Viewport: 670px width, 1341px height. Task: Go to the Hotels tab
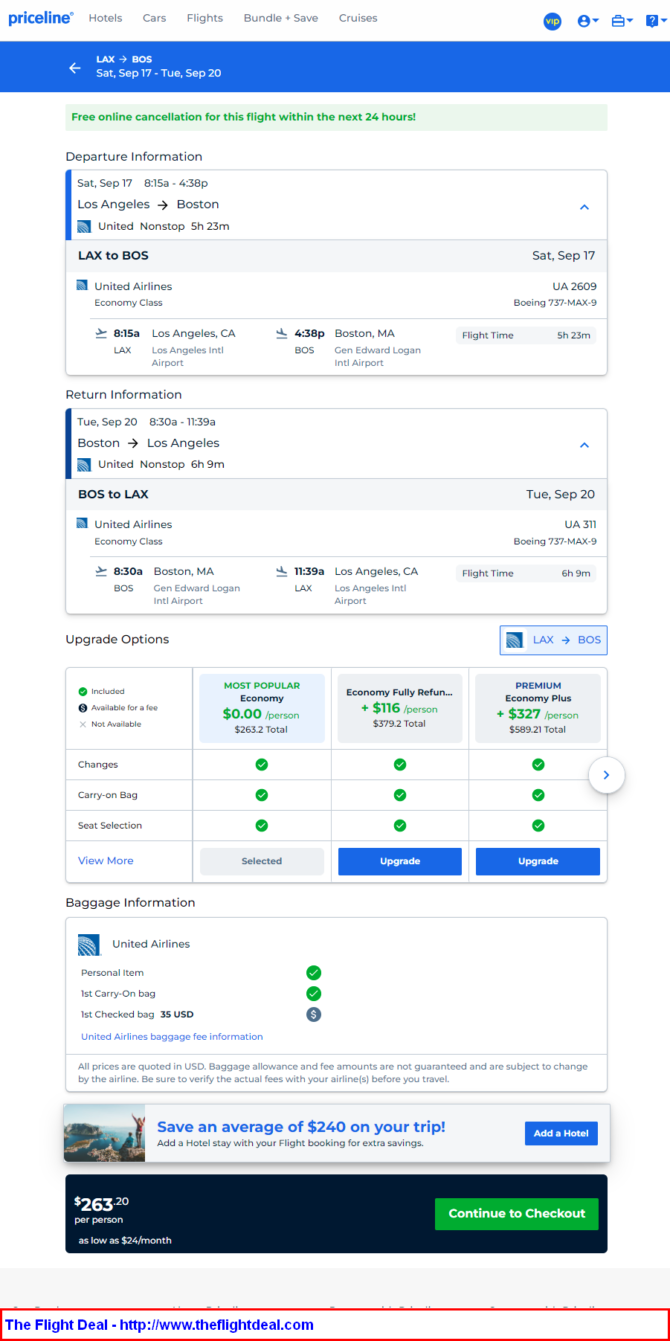pyautogui.click(x=105, y=18)
